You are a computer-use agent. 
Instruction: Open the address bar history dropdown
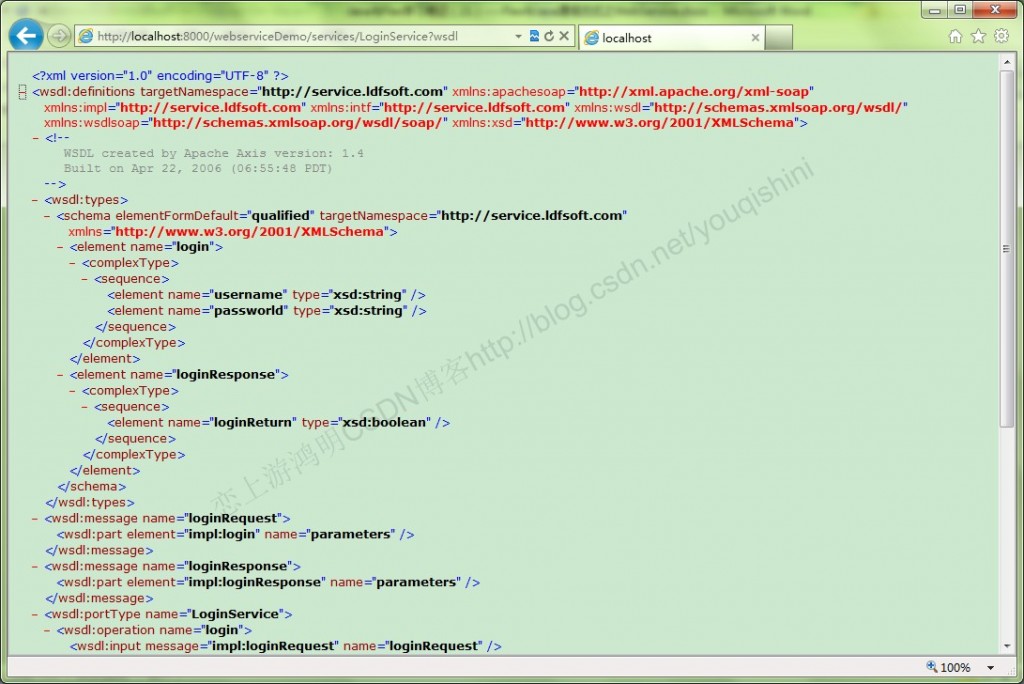click(519, 34)
